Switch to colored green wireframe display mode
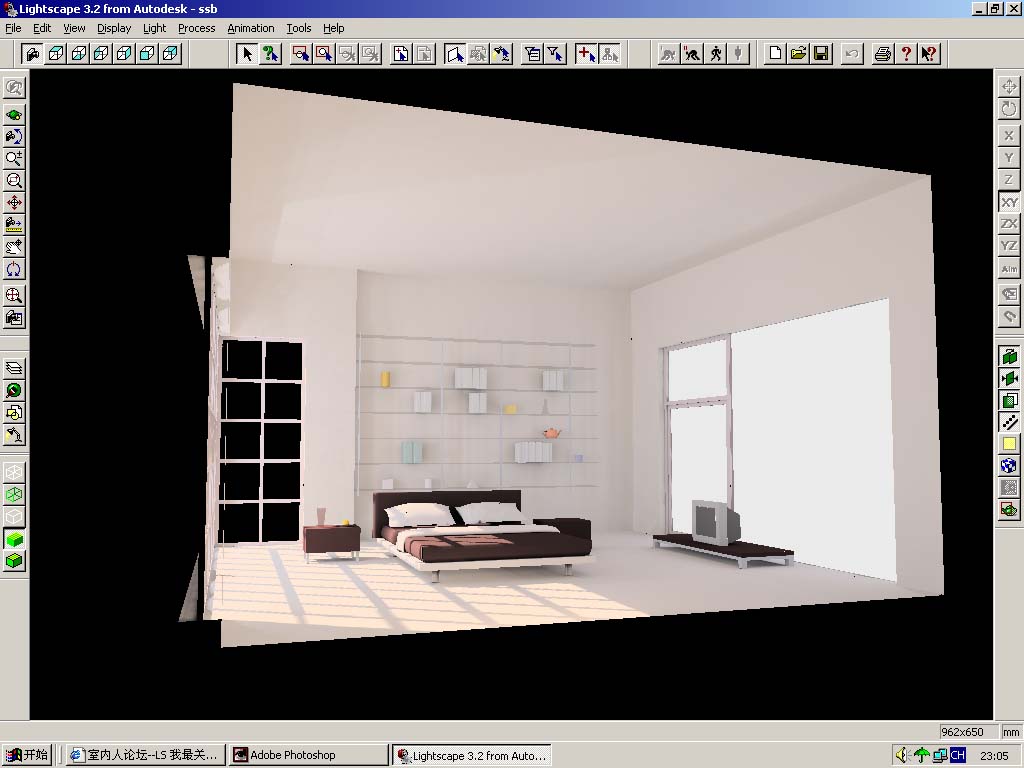The height and width of the screenshot is (768, 1024). click(14, 494)
